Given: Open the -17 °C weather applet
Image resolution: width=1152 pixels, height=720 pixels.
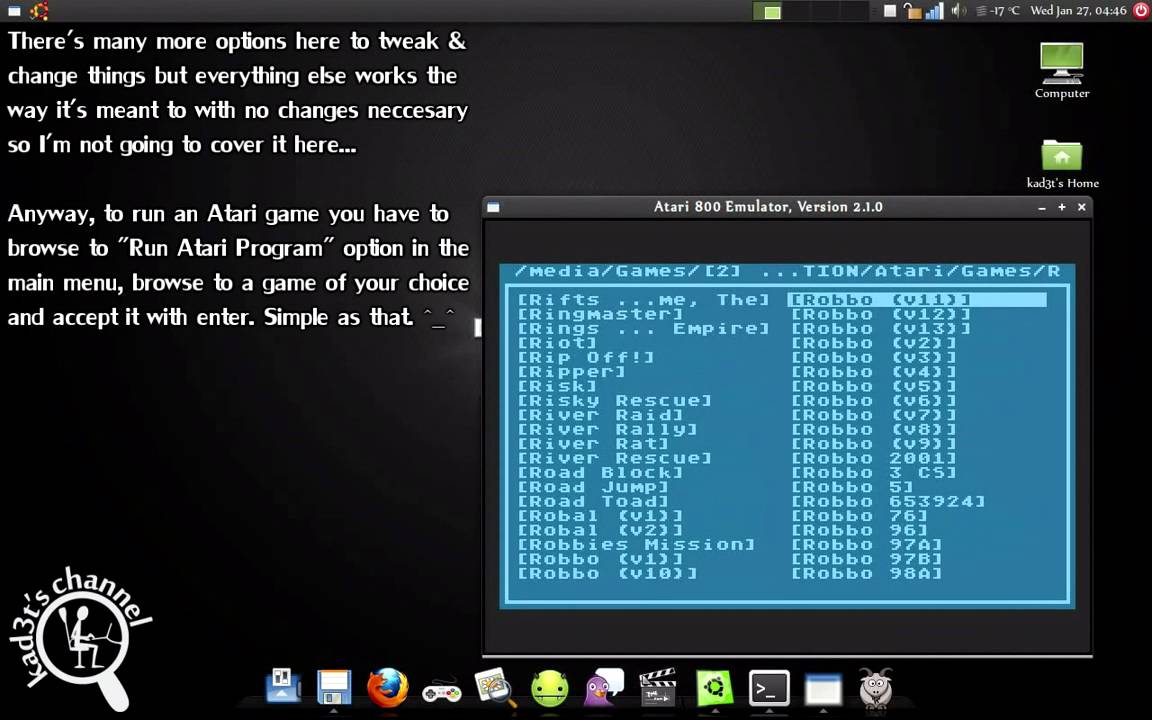Looking at the screenshot, I should [998, 10].
